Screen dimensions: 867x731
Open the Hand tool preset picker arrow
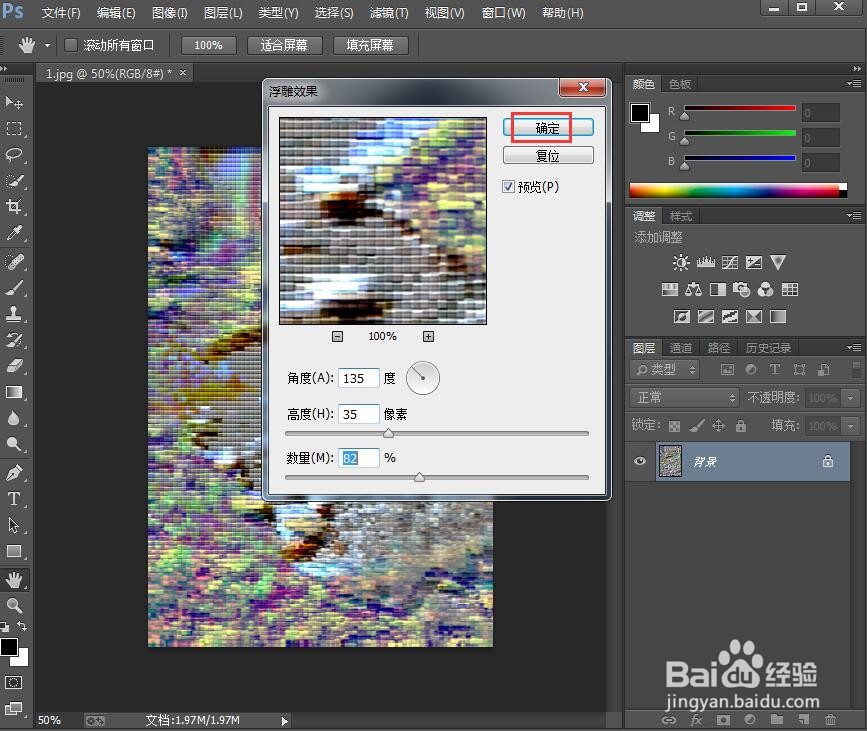pos(48,45)
